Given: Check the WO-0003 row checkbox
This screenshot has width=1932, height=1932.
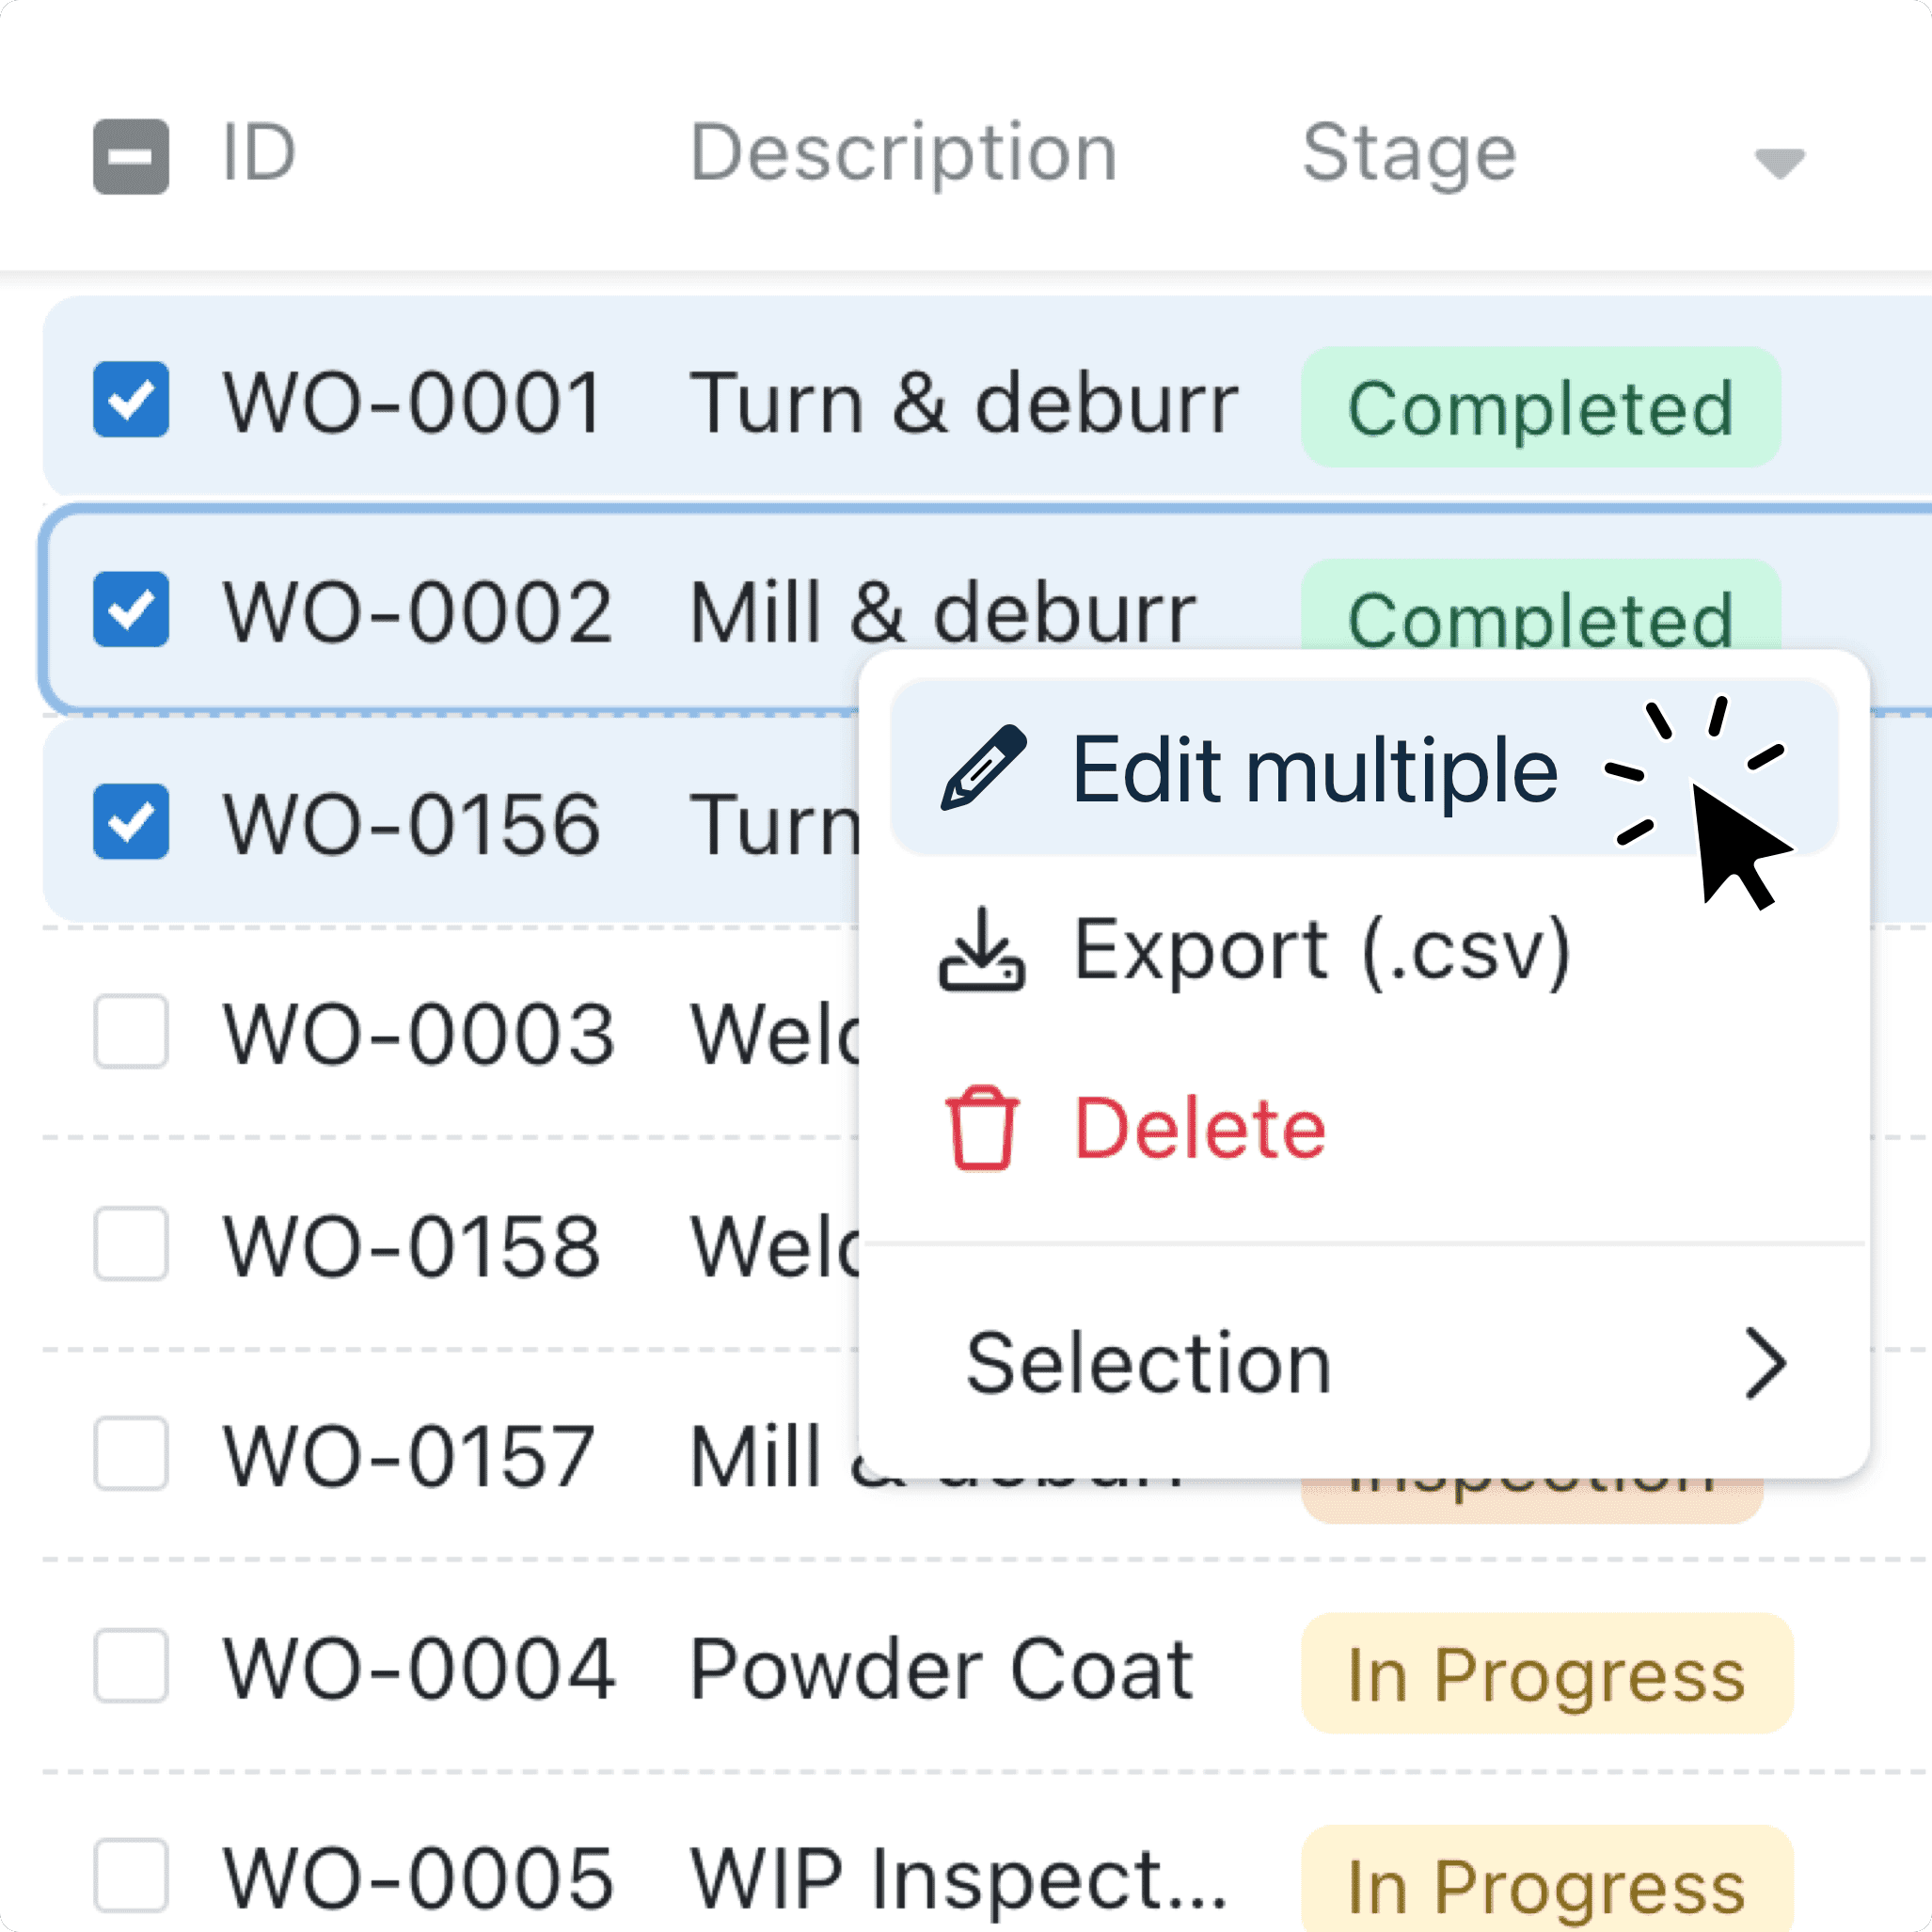Looking at the screenshot, I should (x=131, y=1032).
